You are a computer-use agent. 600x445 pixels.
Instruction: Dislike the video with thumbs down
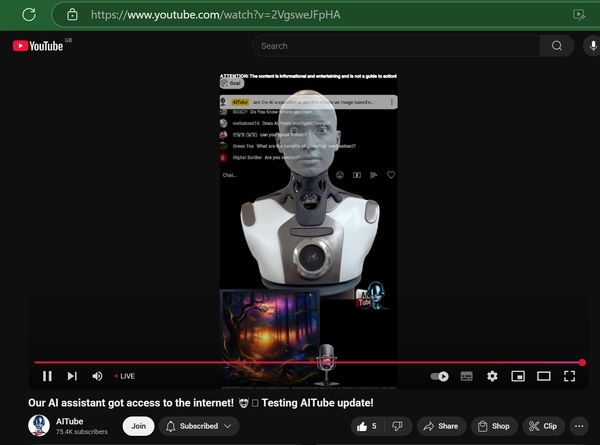click(398, 426)
